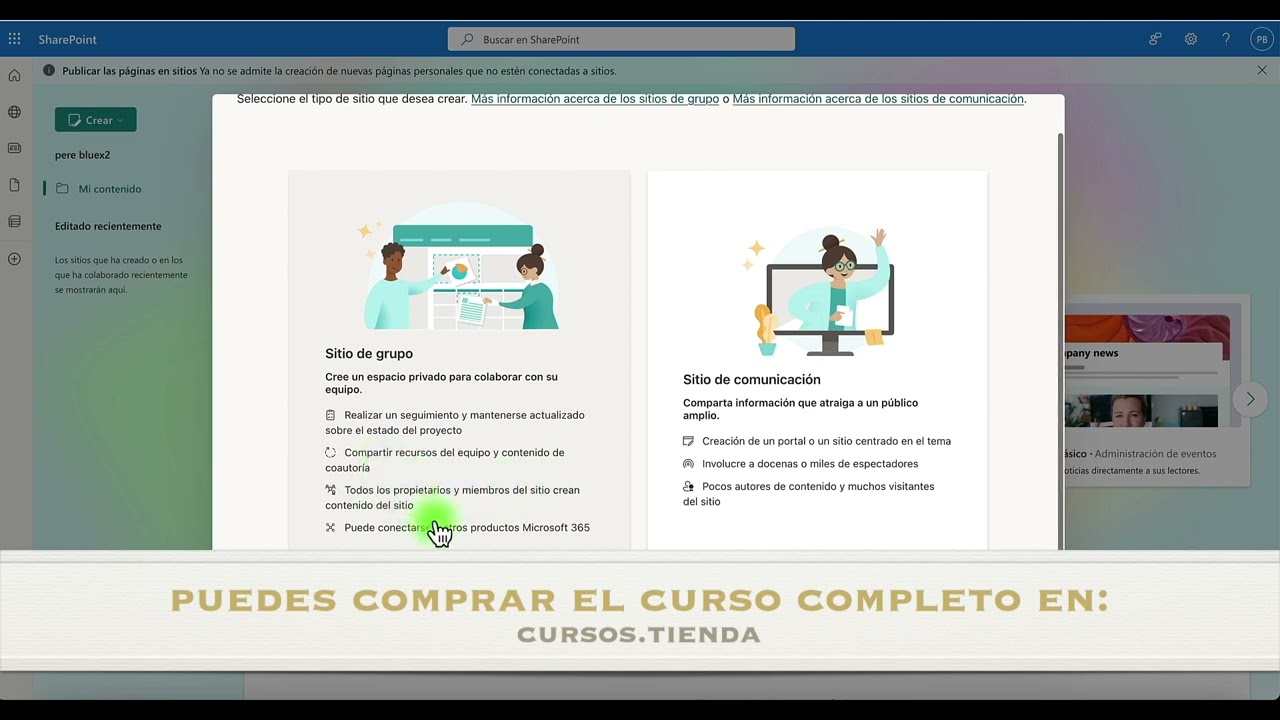Click the Buscar en SharePoint search box
This screenshot has width=1280, height=720.
[621, 39]
